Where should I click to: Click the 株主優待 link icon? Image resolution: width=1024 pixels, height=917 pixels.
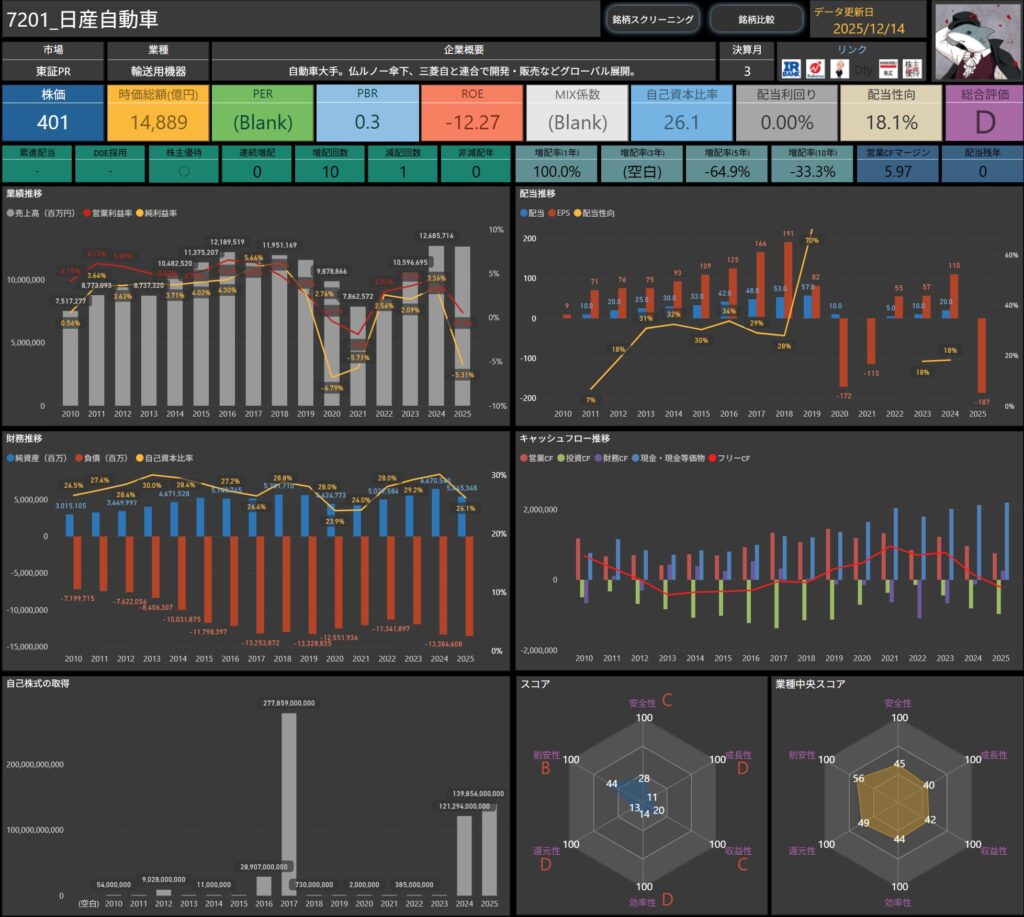click(x=912, y=69)
